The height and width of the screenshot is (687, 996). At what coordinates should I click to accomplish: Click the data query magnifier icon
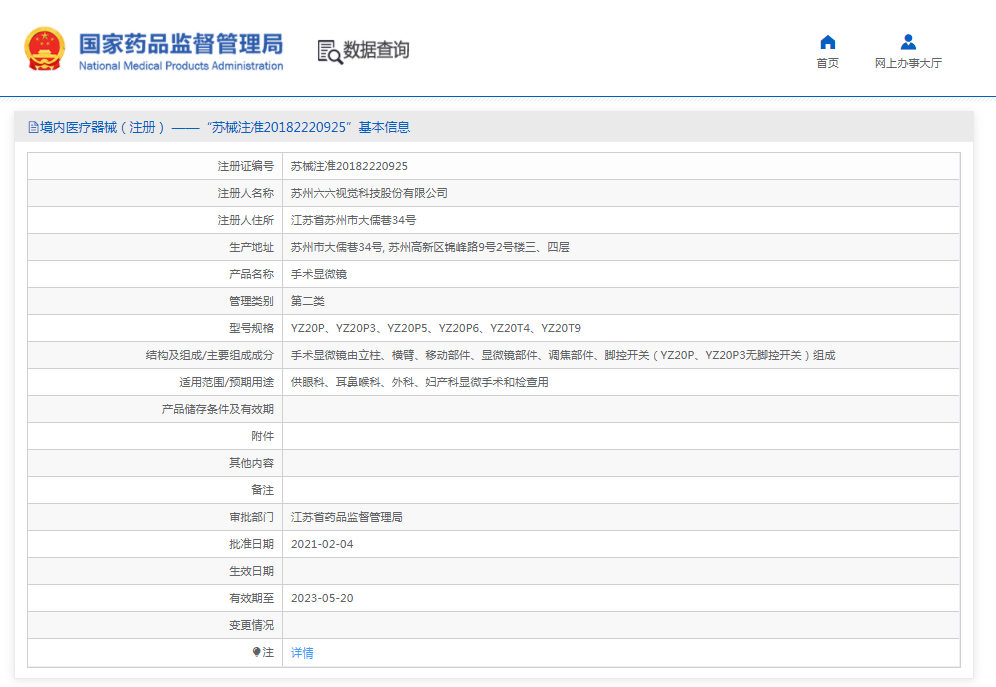coord(329,52)
